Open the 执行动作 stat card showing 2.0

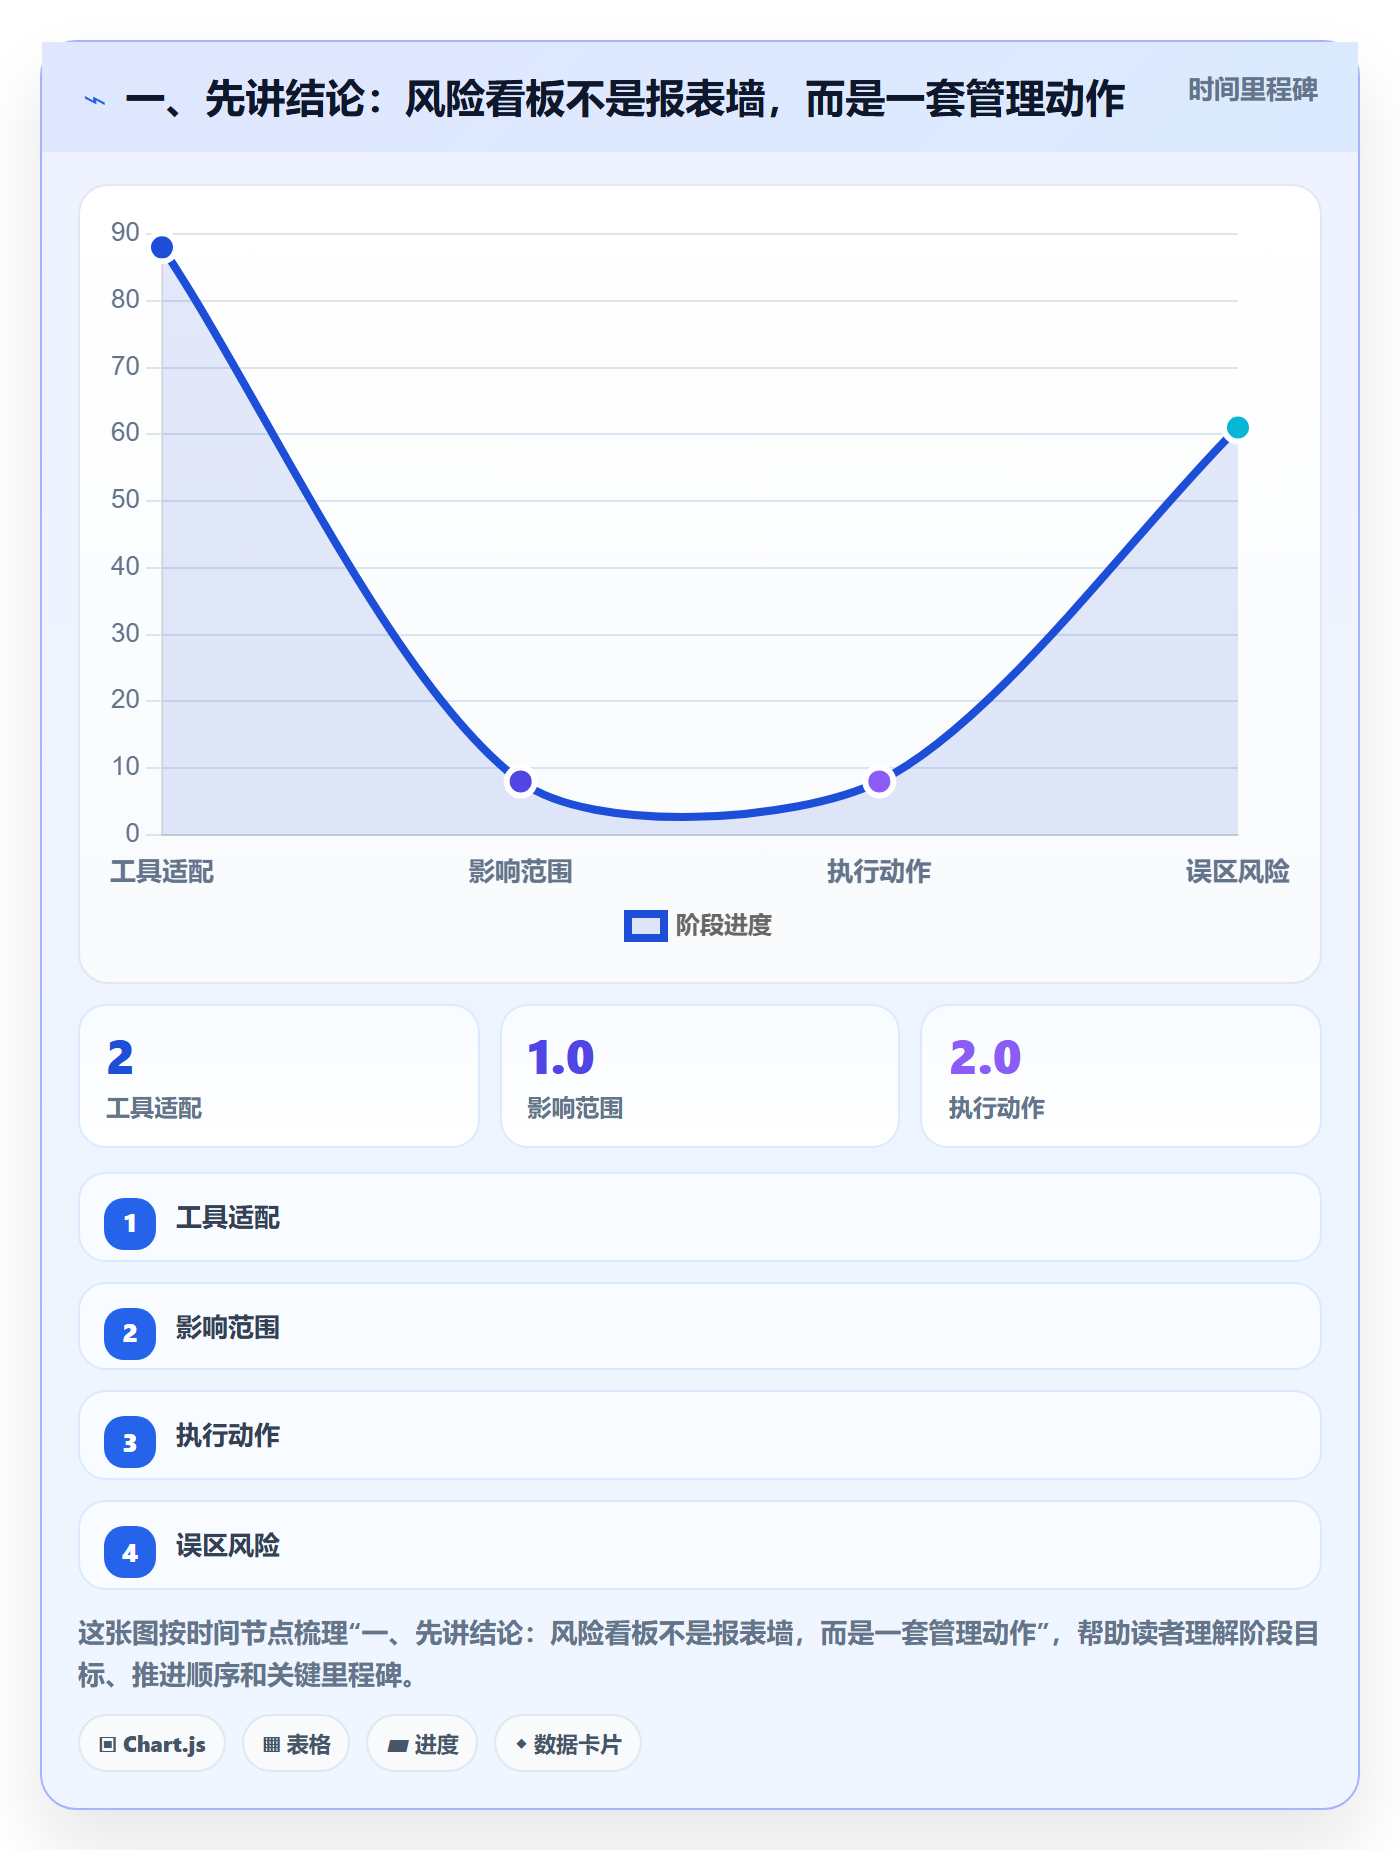pyautogui.click(x=1121, y=1076)
